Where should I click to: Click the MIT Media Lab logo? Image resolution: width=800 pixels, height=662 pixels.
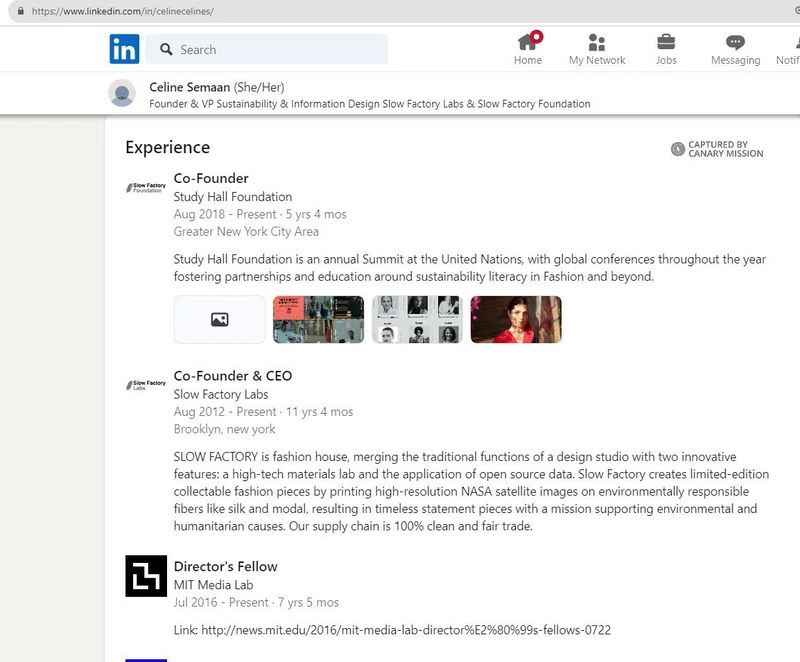pyautogui.click(x=146, y=576)
